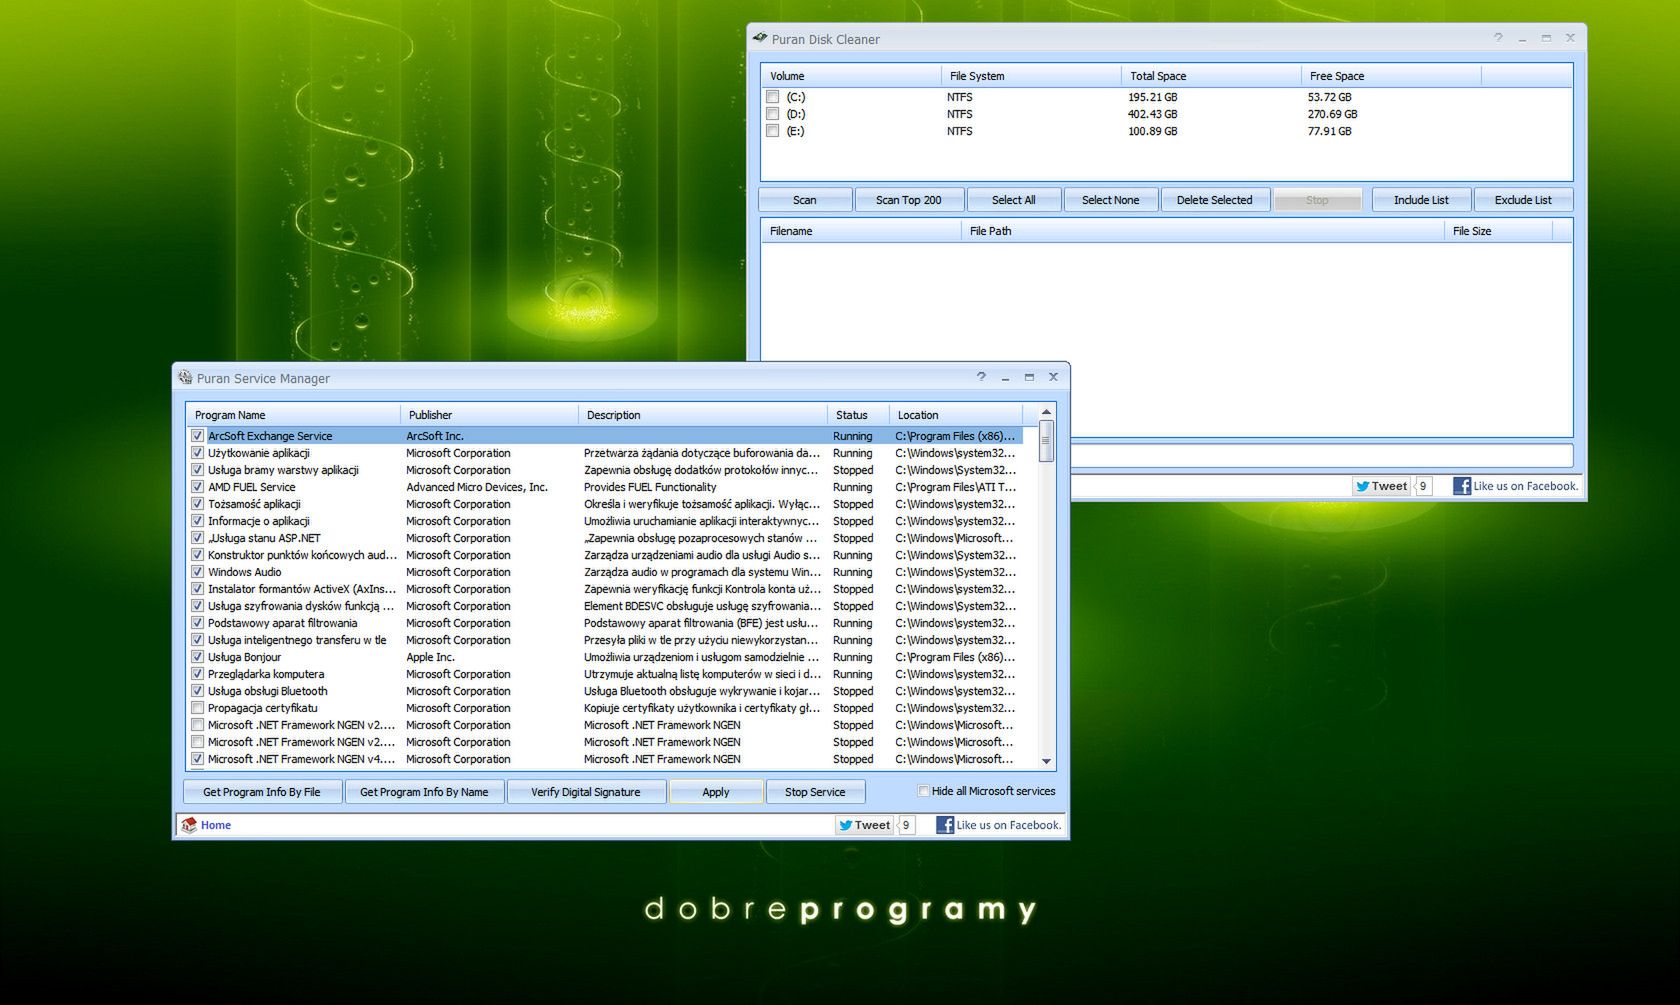1680x1005 pixels.
Task: Uncheck the Przeglądarka komputera checkbox
Action: (x=197, y=674)
